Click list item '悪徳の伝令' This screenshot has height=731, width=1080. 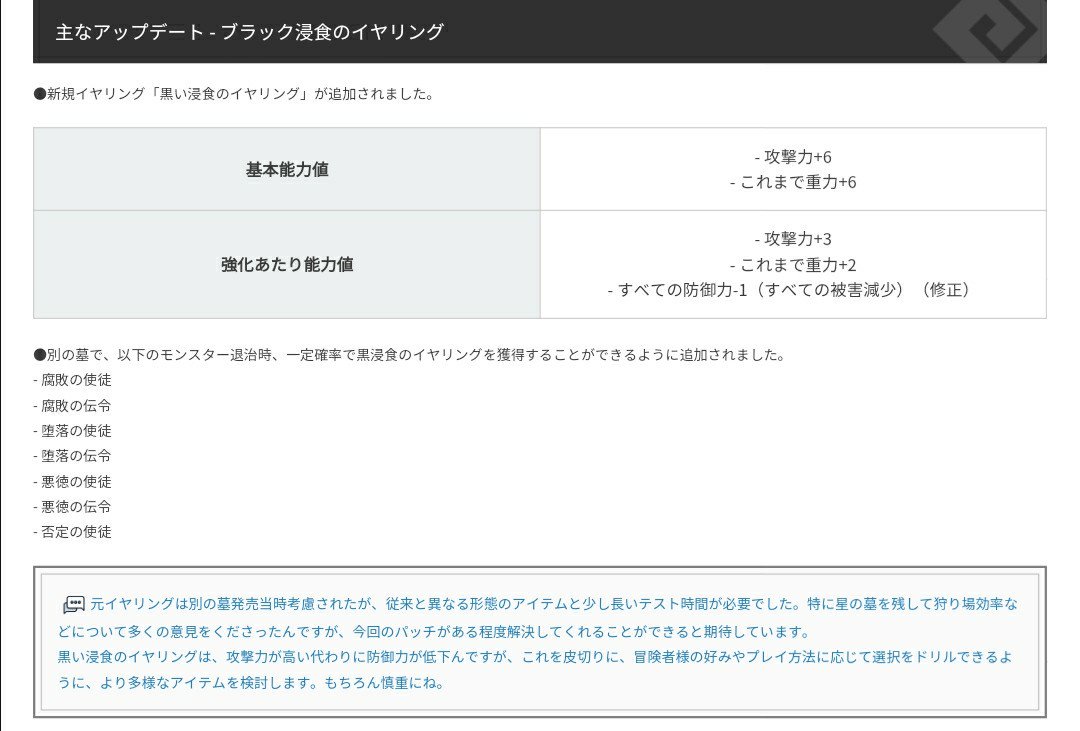coord(72,507)
